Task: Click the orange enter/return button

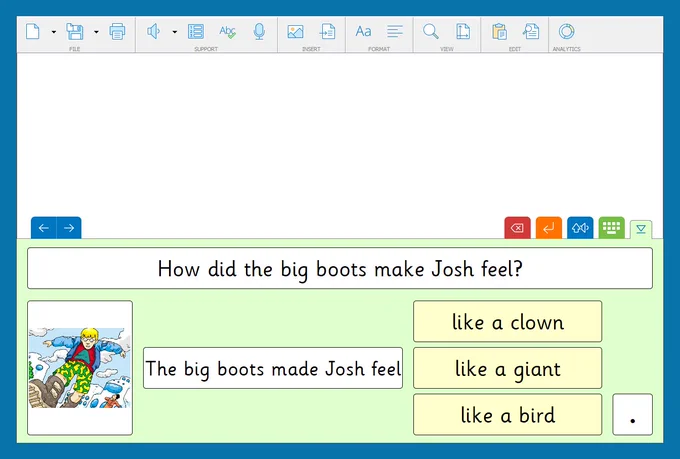Action: click(549, 228)
